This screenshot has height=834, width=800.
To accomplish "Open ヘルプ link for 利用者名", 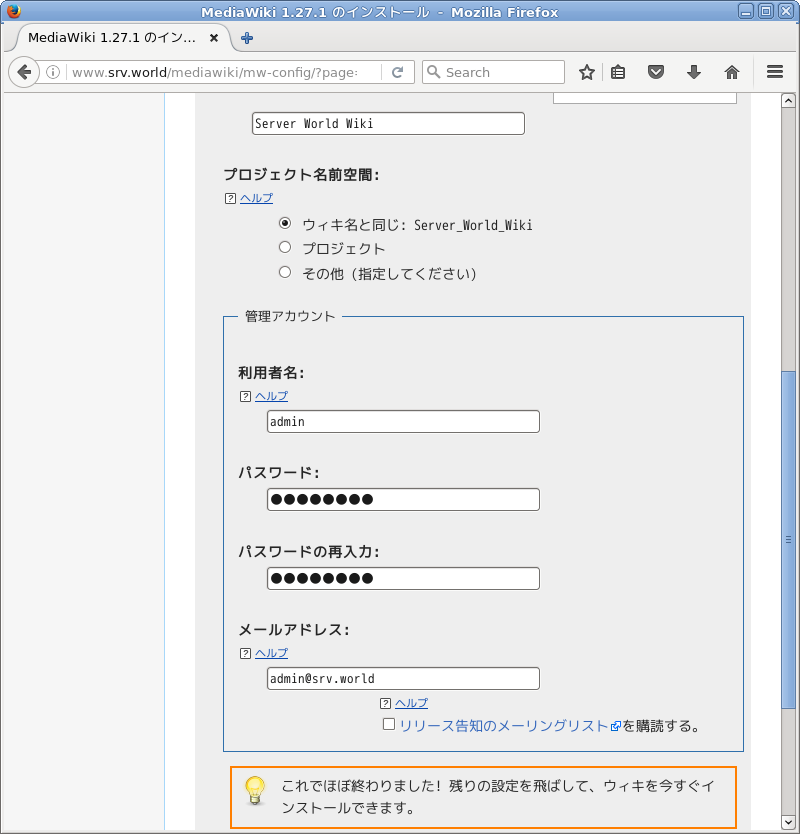I will [271, 396].
